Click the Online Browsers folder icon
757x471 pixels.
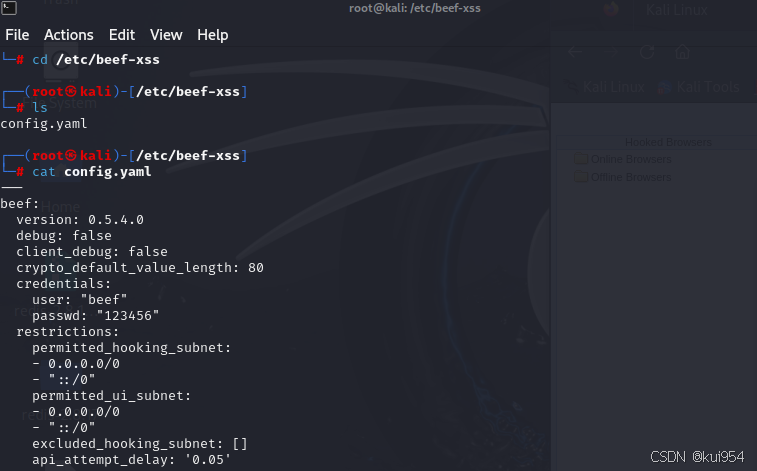point(581,159)
